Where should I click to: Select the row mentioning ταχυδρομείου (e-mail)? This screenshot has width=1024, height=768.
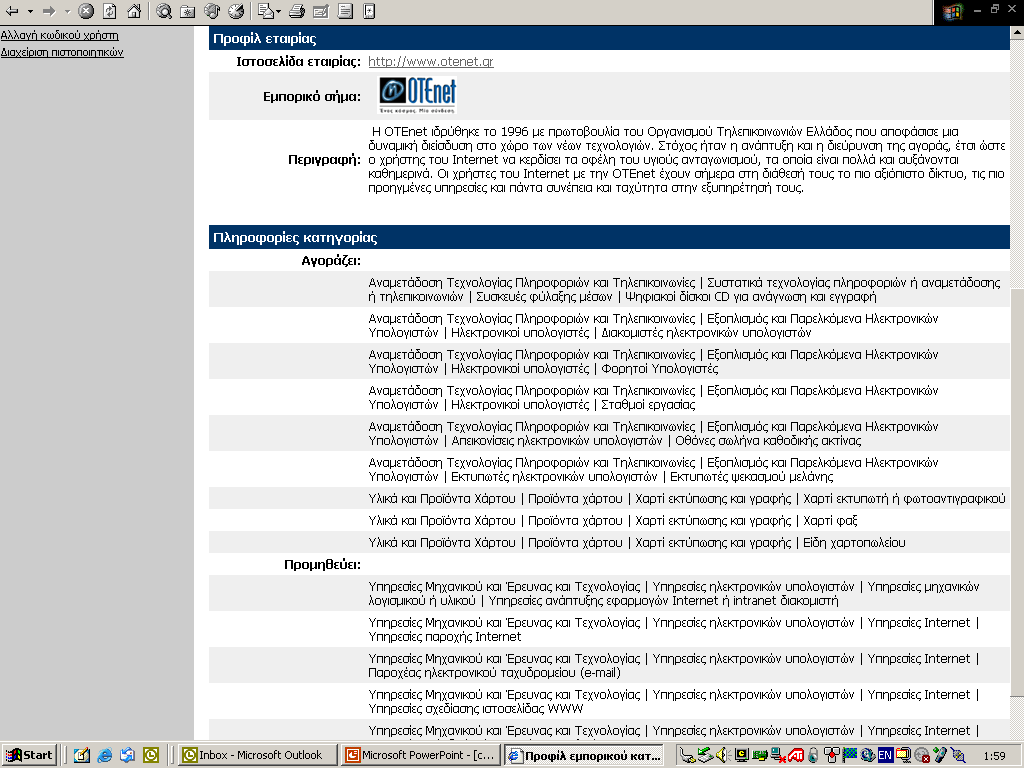[609, 665]
